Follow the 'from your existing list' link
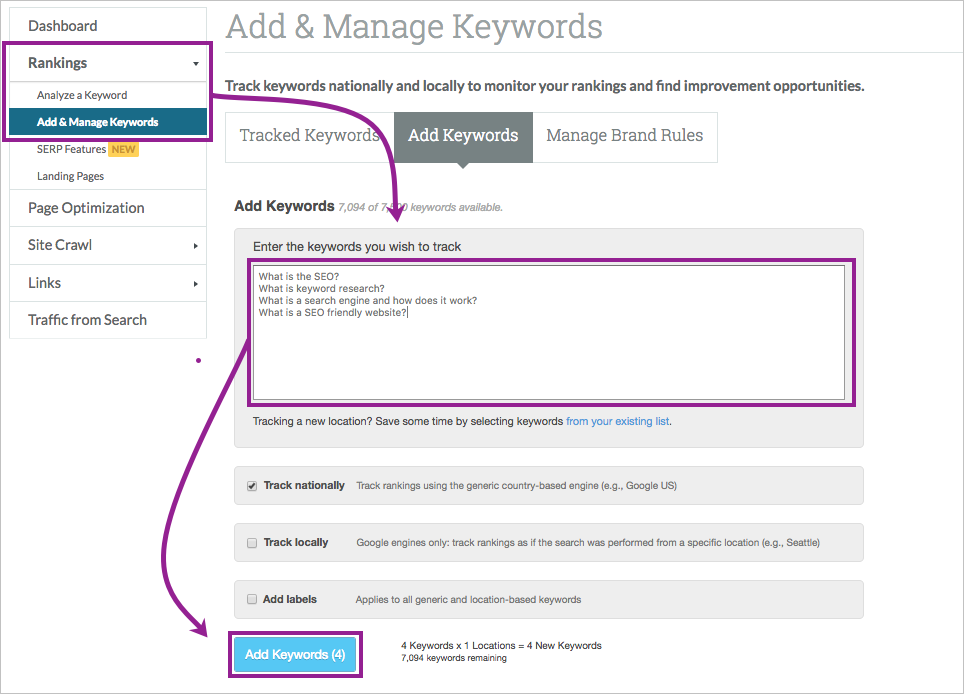Screen dimensions: 964x694 pyautogui.click(x=617, y=422)
